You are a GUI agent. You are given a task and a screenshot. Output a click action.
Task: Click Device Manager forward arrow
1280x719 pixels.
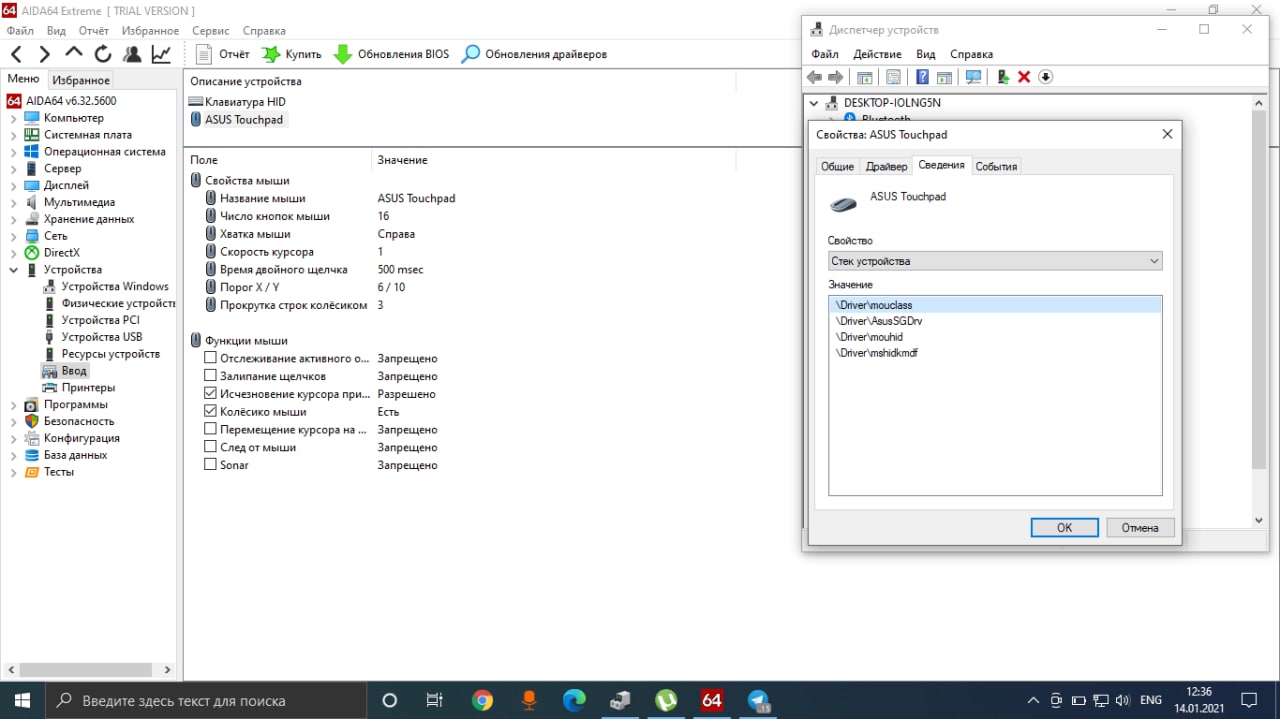click(x=836, y=77)
